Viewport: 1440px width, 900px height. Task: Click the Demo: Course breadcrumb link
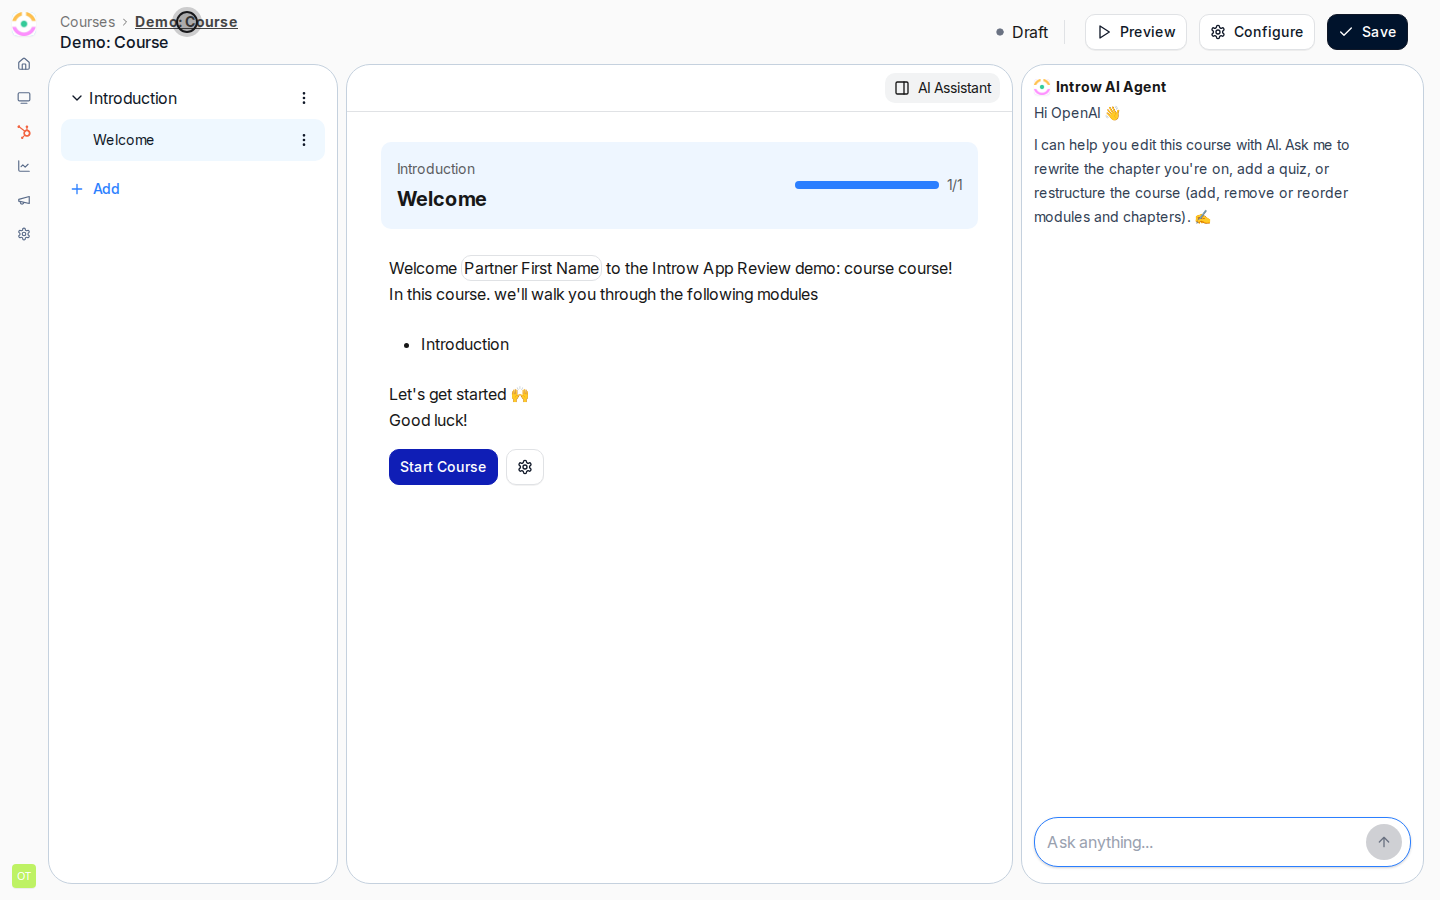[x=186, y=22]
